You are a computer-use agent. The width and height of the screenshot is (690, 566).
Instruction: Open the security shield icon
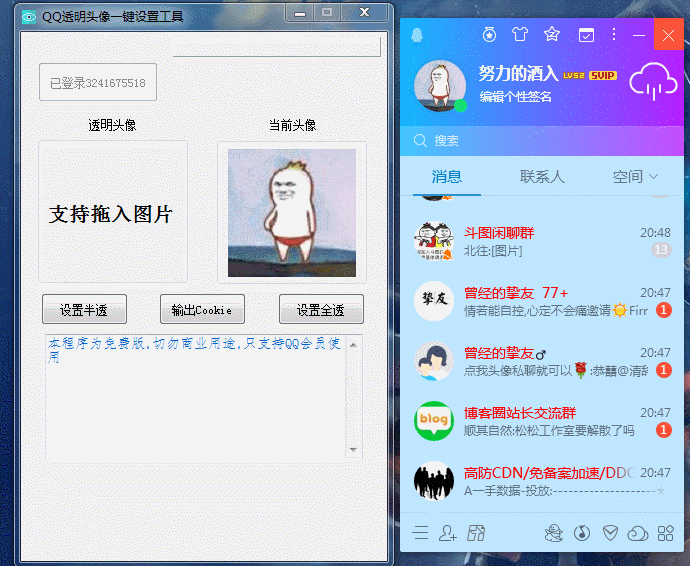click(x=610, y=533)
